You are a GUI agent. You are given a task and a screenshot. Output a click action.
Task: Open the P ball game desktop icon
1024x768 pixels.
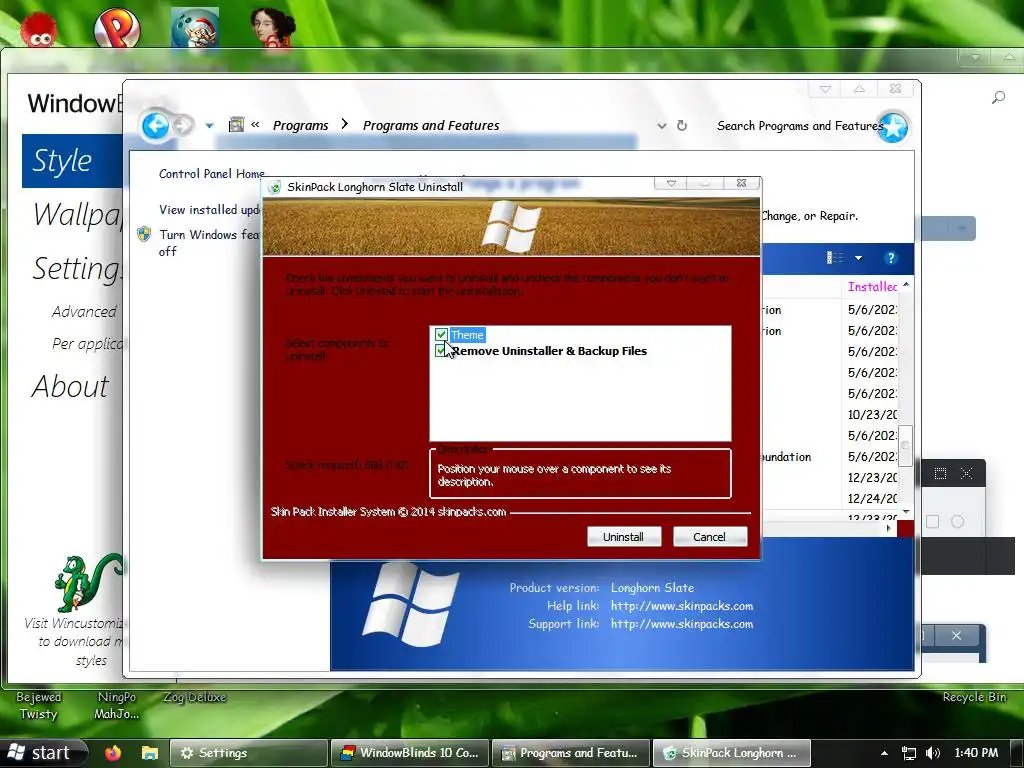tap(117, 28)
